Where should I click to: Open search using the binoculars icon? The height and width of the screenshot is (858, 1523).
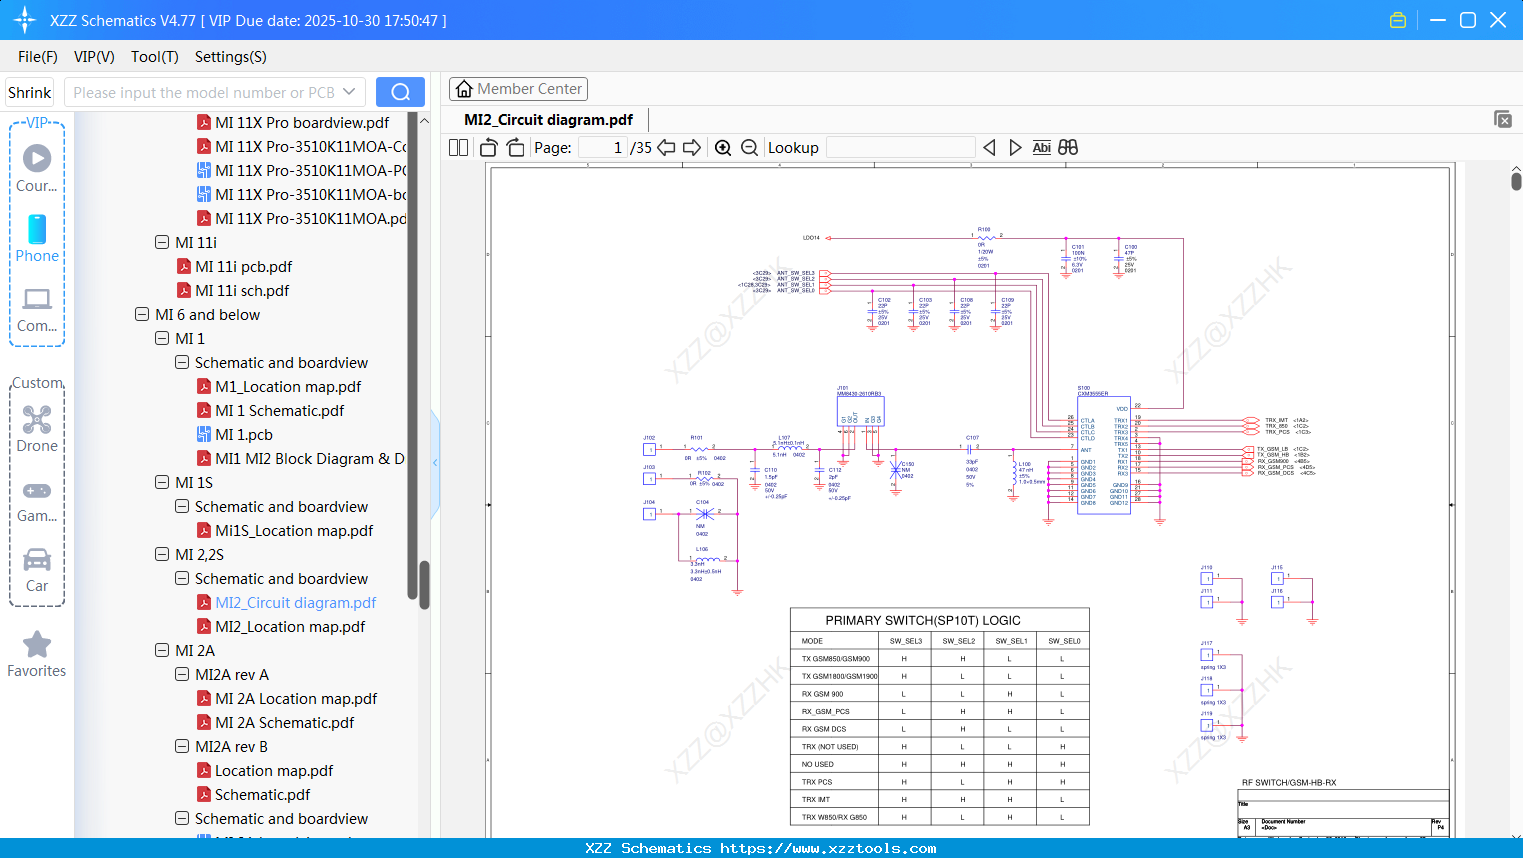point(1067,147)
